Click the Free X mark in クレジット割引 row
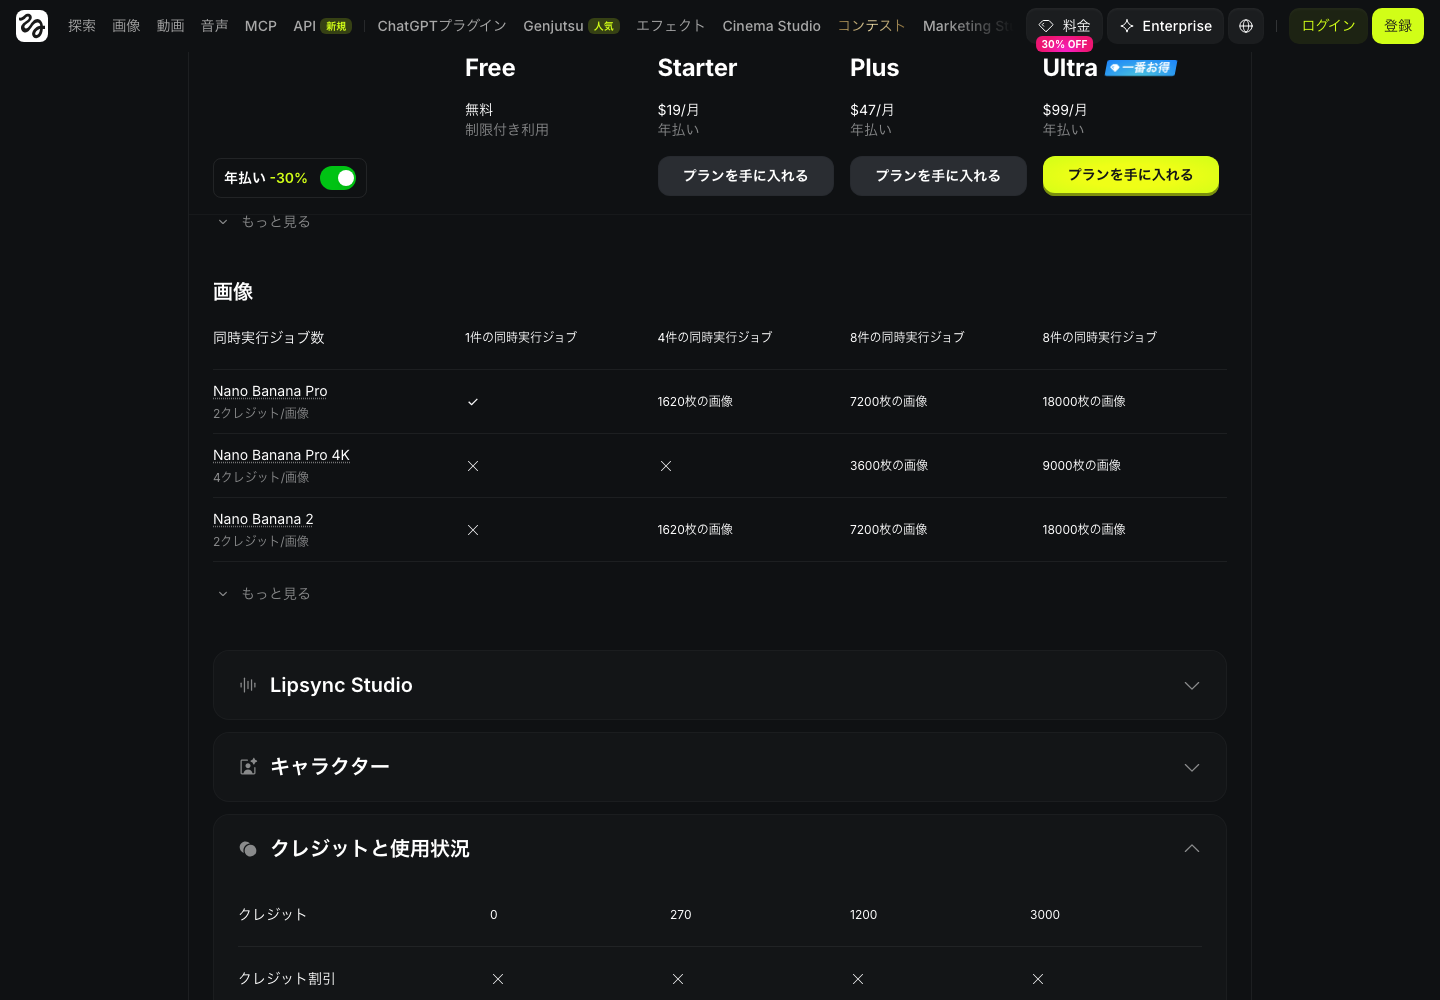The width and height of the screenshot is (1440, 1000). (498, 979)
